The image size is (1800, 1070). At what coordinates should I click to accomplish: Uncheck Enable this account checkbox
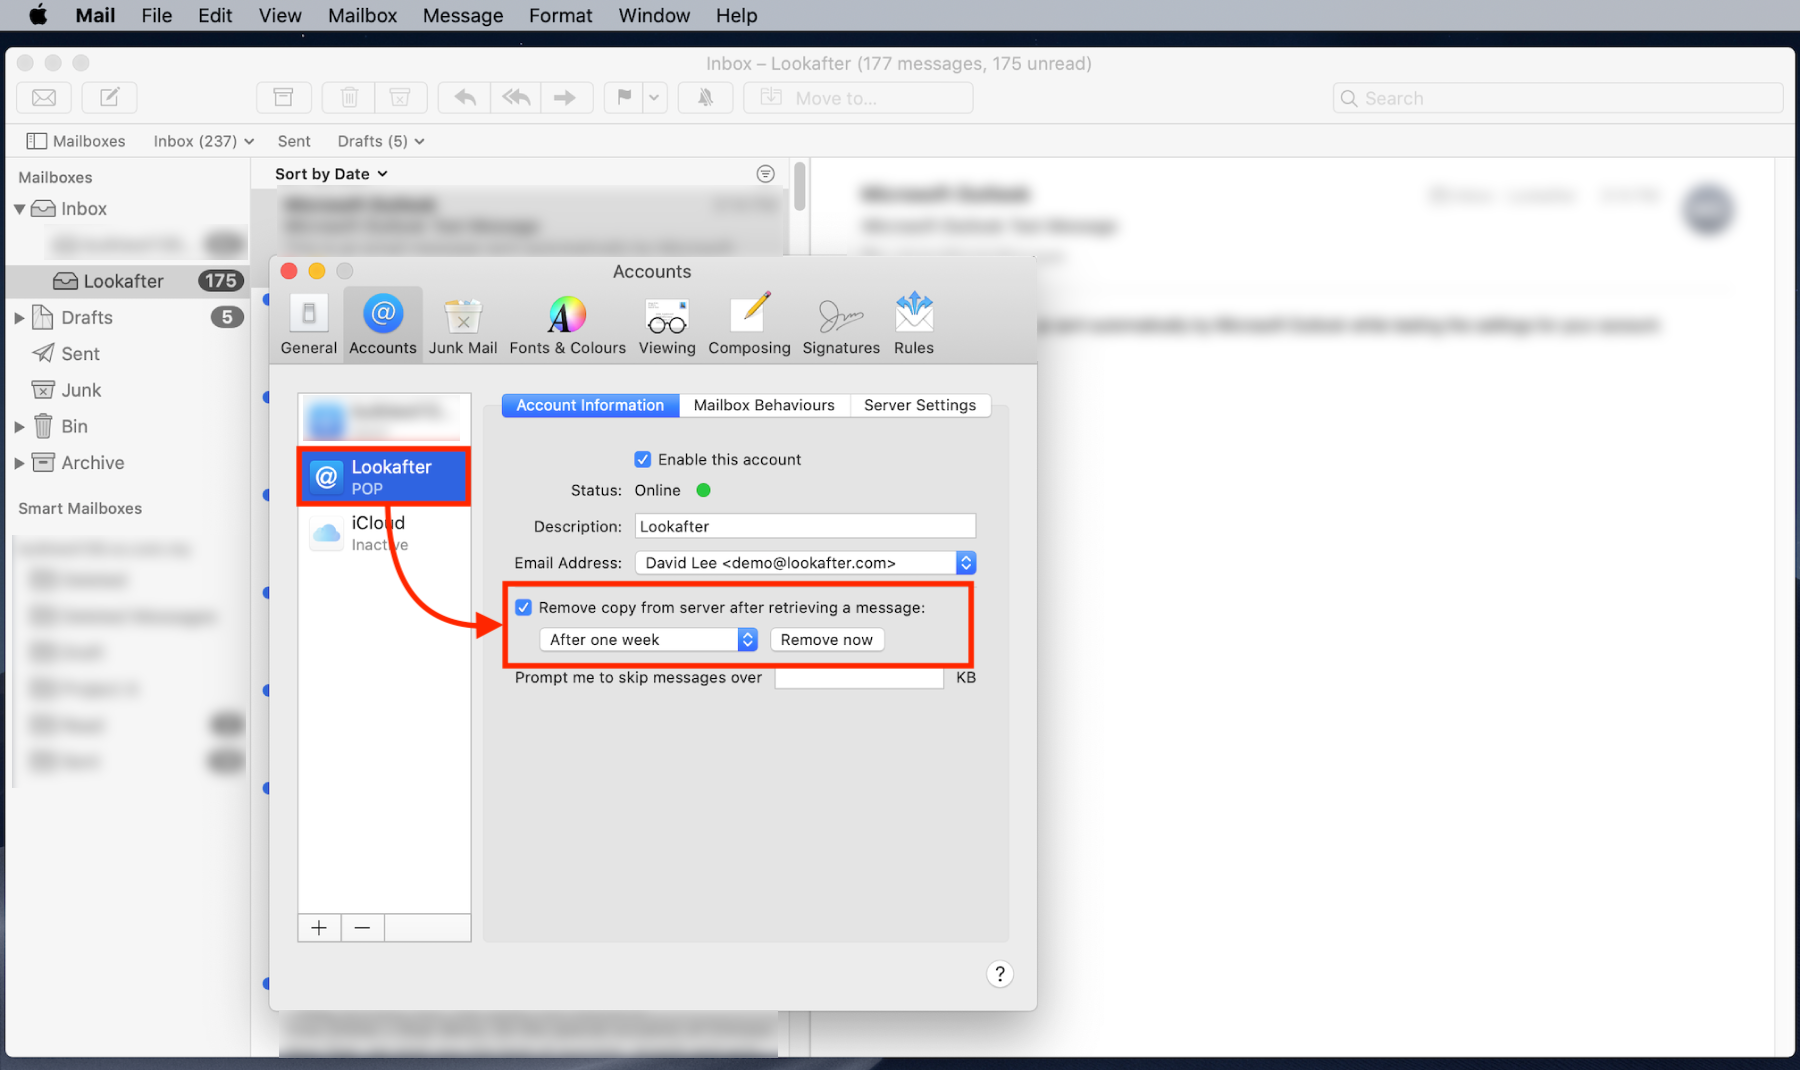point(643,460)
